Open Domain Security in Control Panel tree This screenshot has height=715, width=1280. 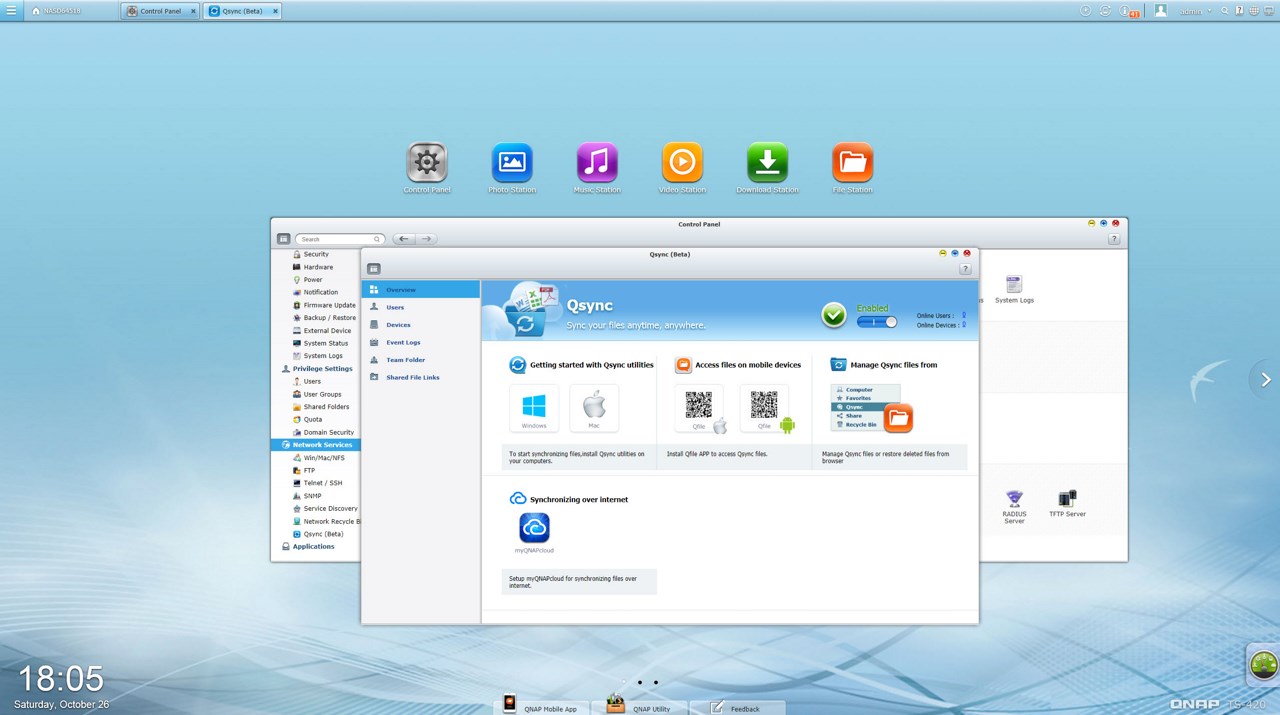tap(328, 433)
